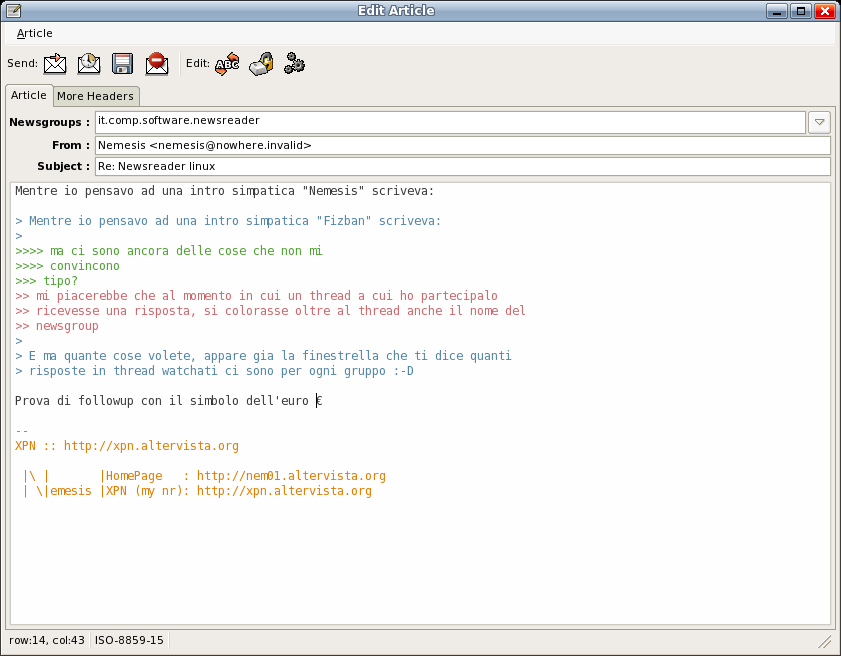Image resolution: width=841 pixels, height=656 pixels.
Task: Click the discard article red stop icon
Action: tap(157, 64)
